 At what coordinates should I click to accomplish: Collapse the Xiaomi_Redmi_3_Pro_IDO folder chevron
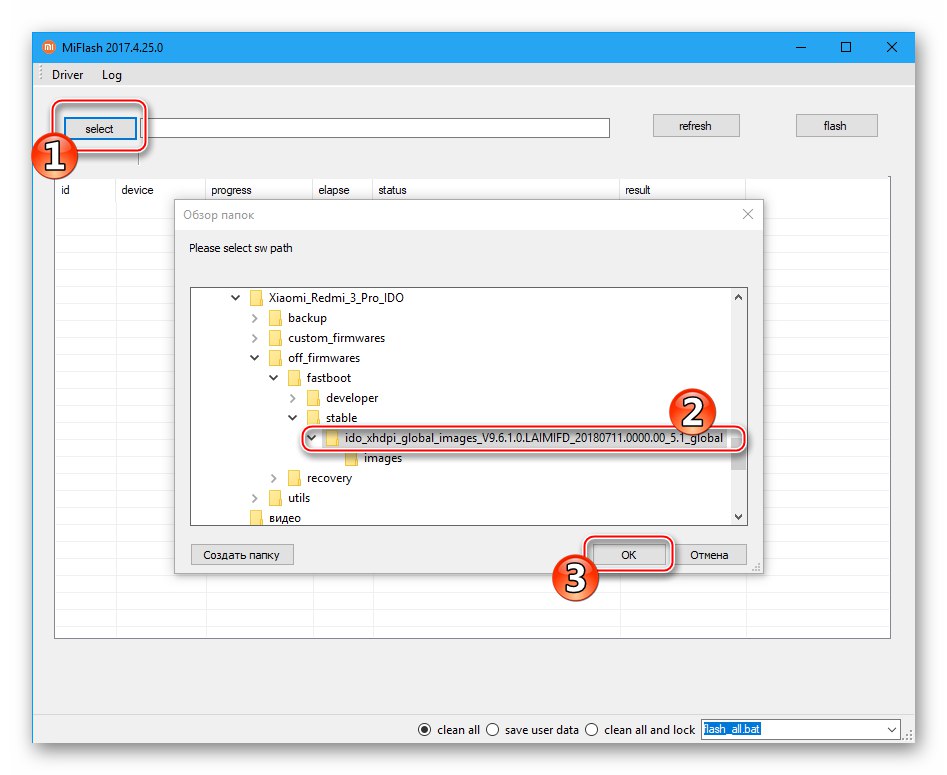[x=236, y=298]
